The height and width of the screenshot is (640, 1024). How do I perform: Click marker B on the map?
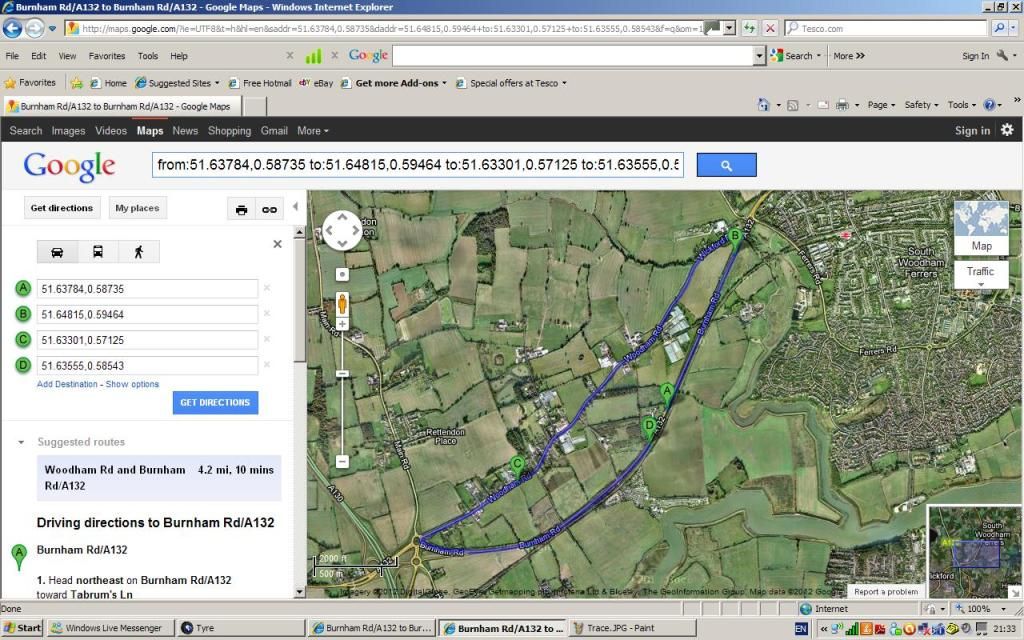click(735, 237)
